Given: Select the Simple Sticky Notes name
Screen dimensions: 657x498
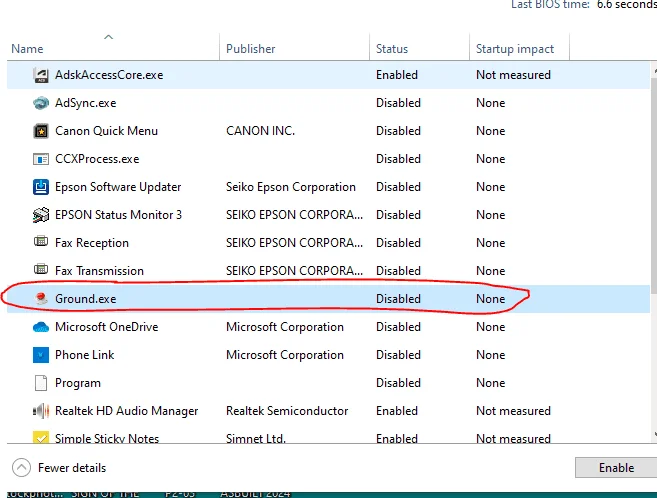Looking at the screenshot, I should 107,438.
